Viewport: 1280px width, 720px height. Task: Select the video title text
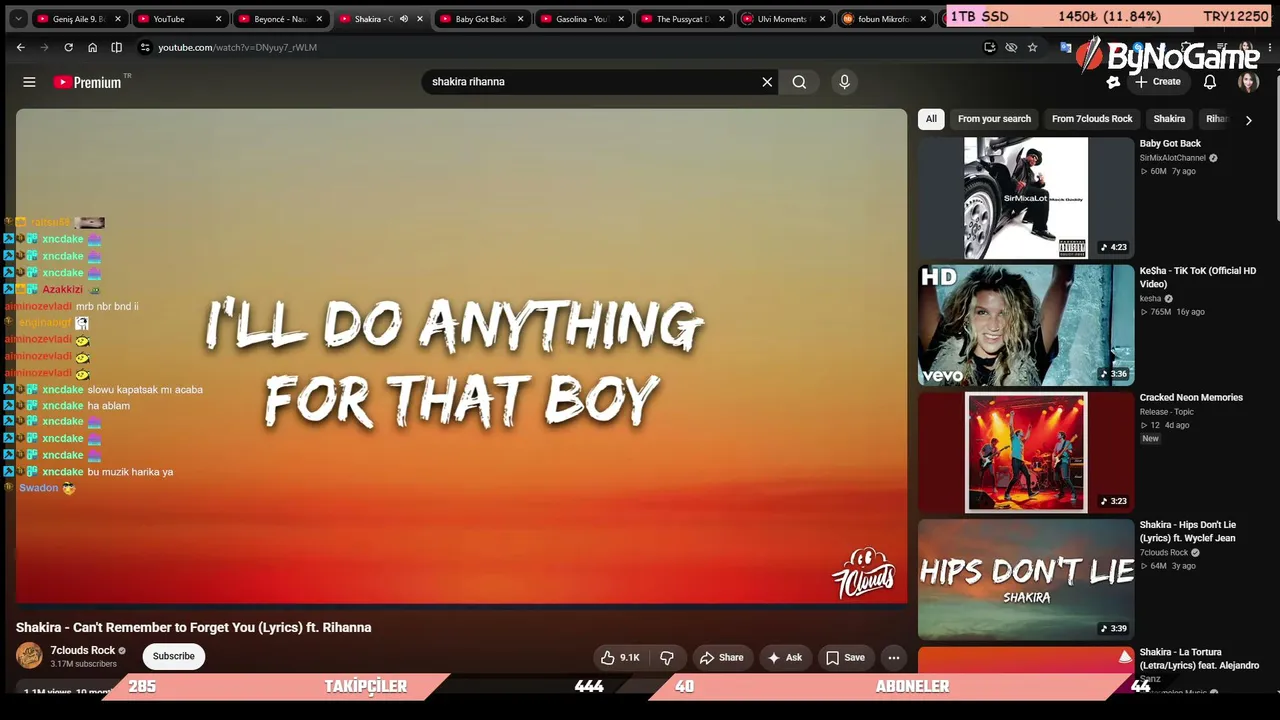point(194,628)
